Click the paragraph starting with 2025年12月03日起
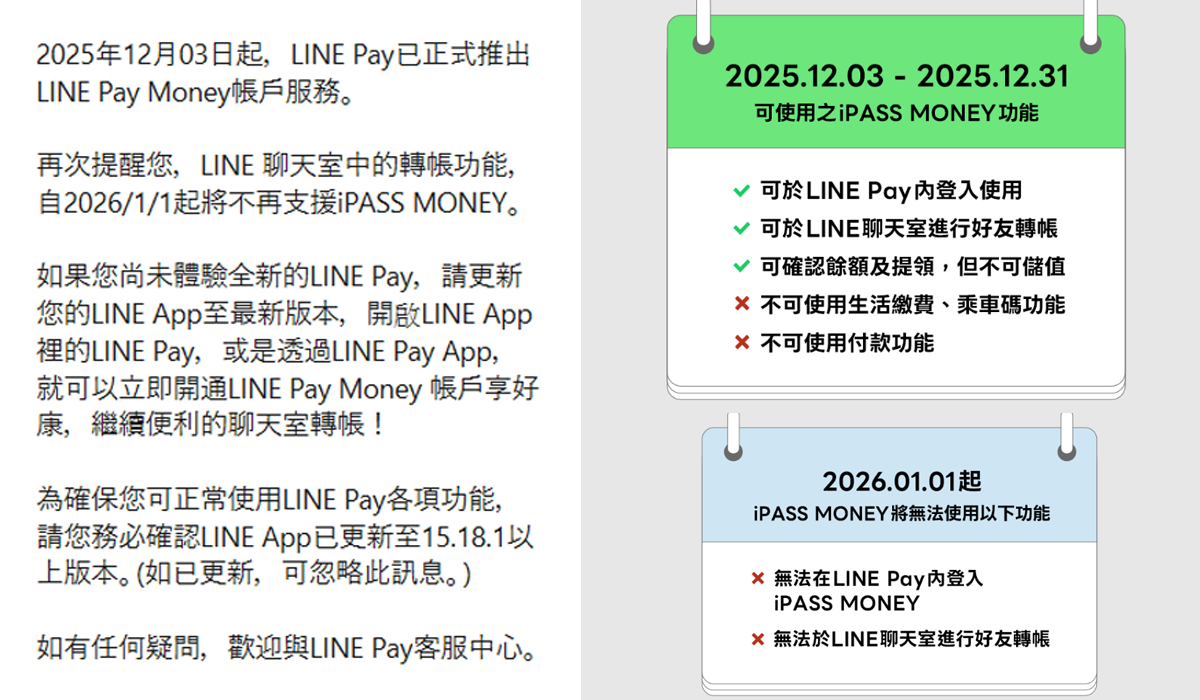Viewport: 1200px width, 700px height. (283, 73)
